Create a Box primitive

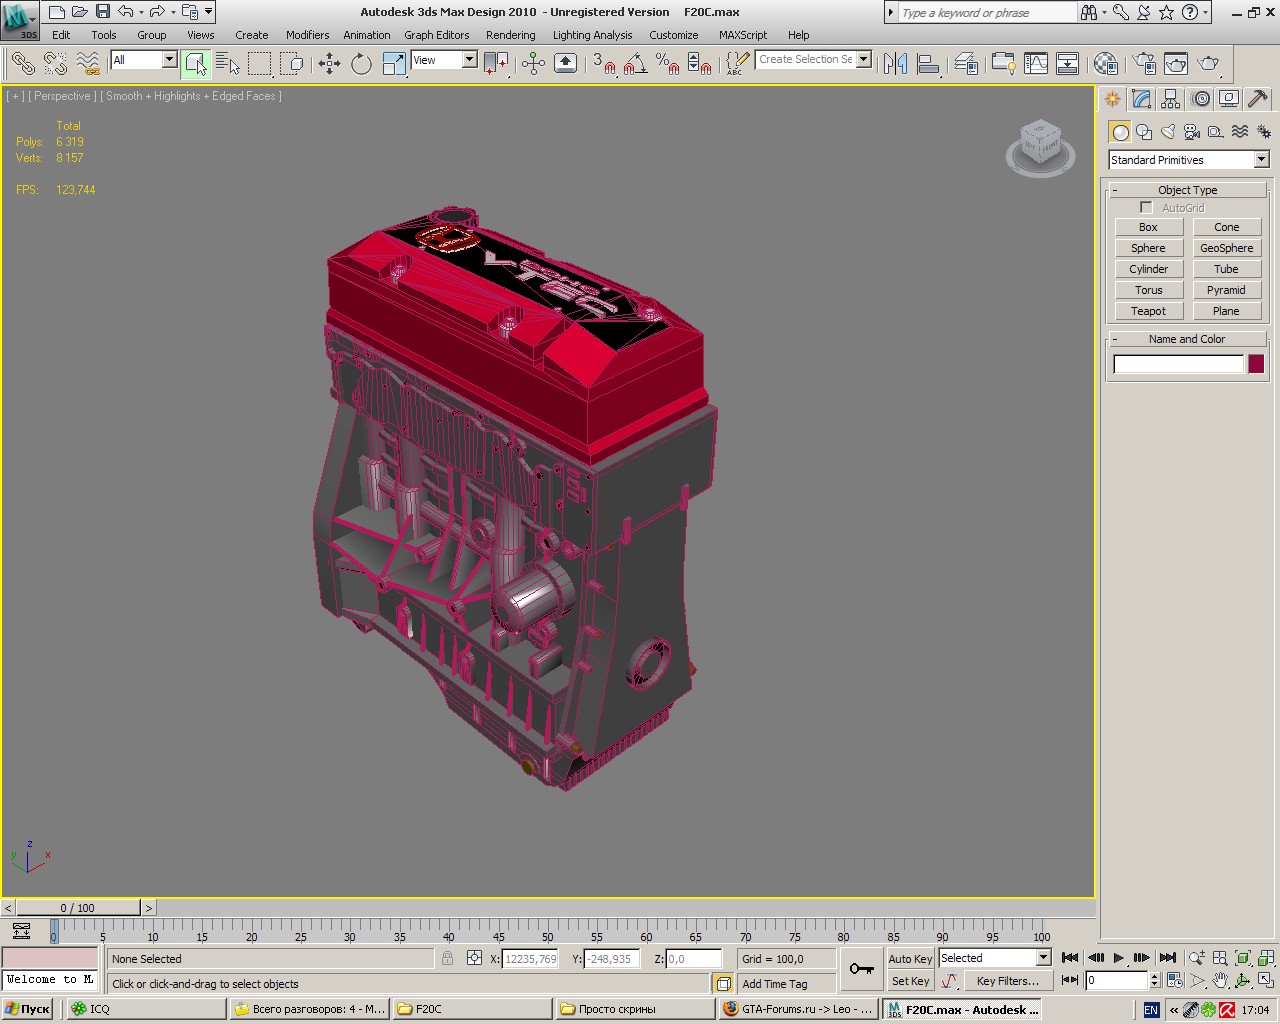pos(1148,227)
